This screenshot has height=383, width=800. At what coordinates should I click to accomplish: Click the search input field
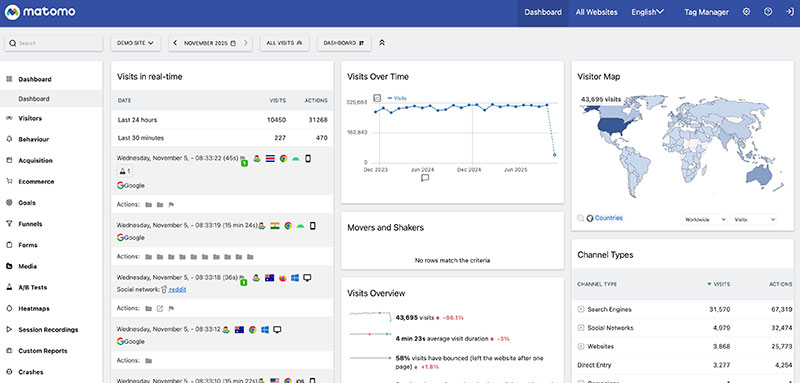click(54, 43)
